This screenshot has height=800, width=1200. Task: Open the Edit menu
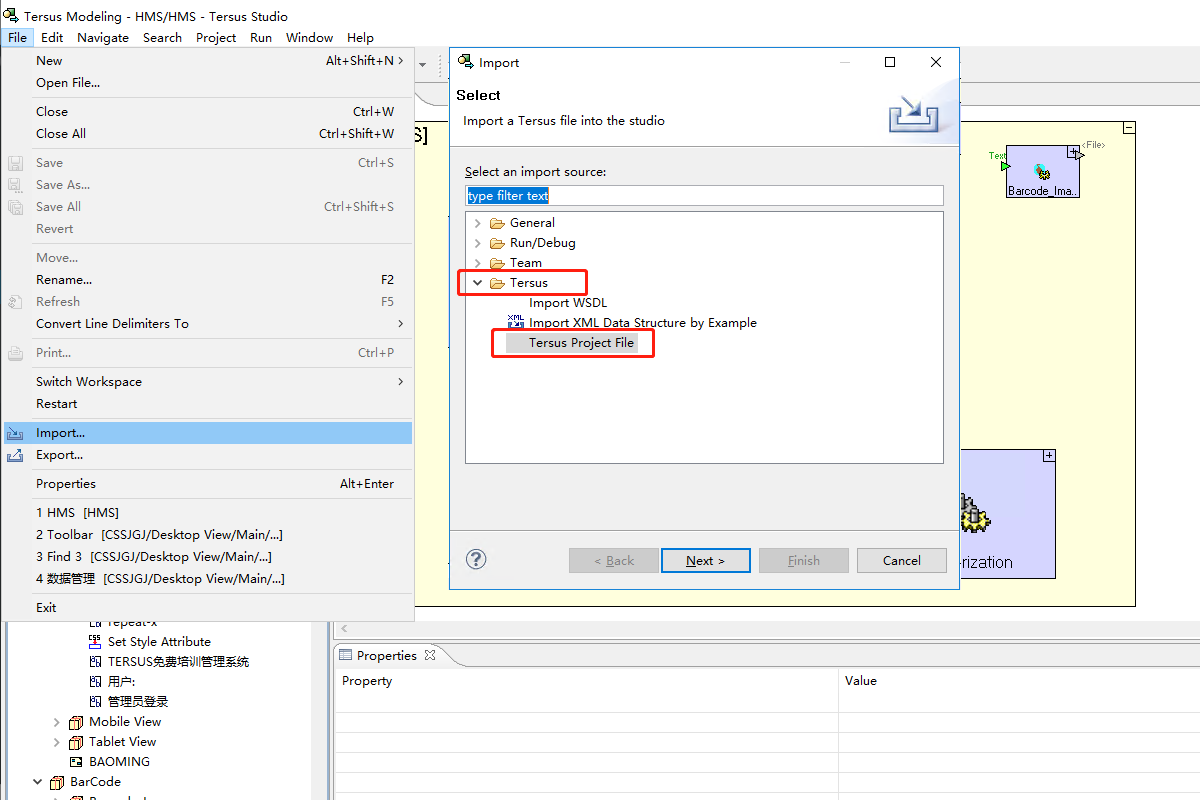click(x=52, y=37)
